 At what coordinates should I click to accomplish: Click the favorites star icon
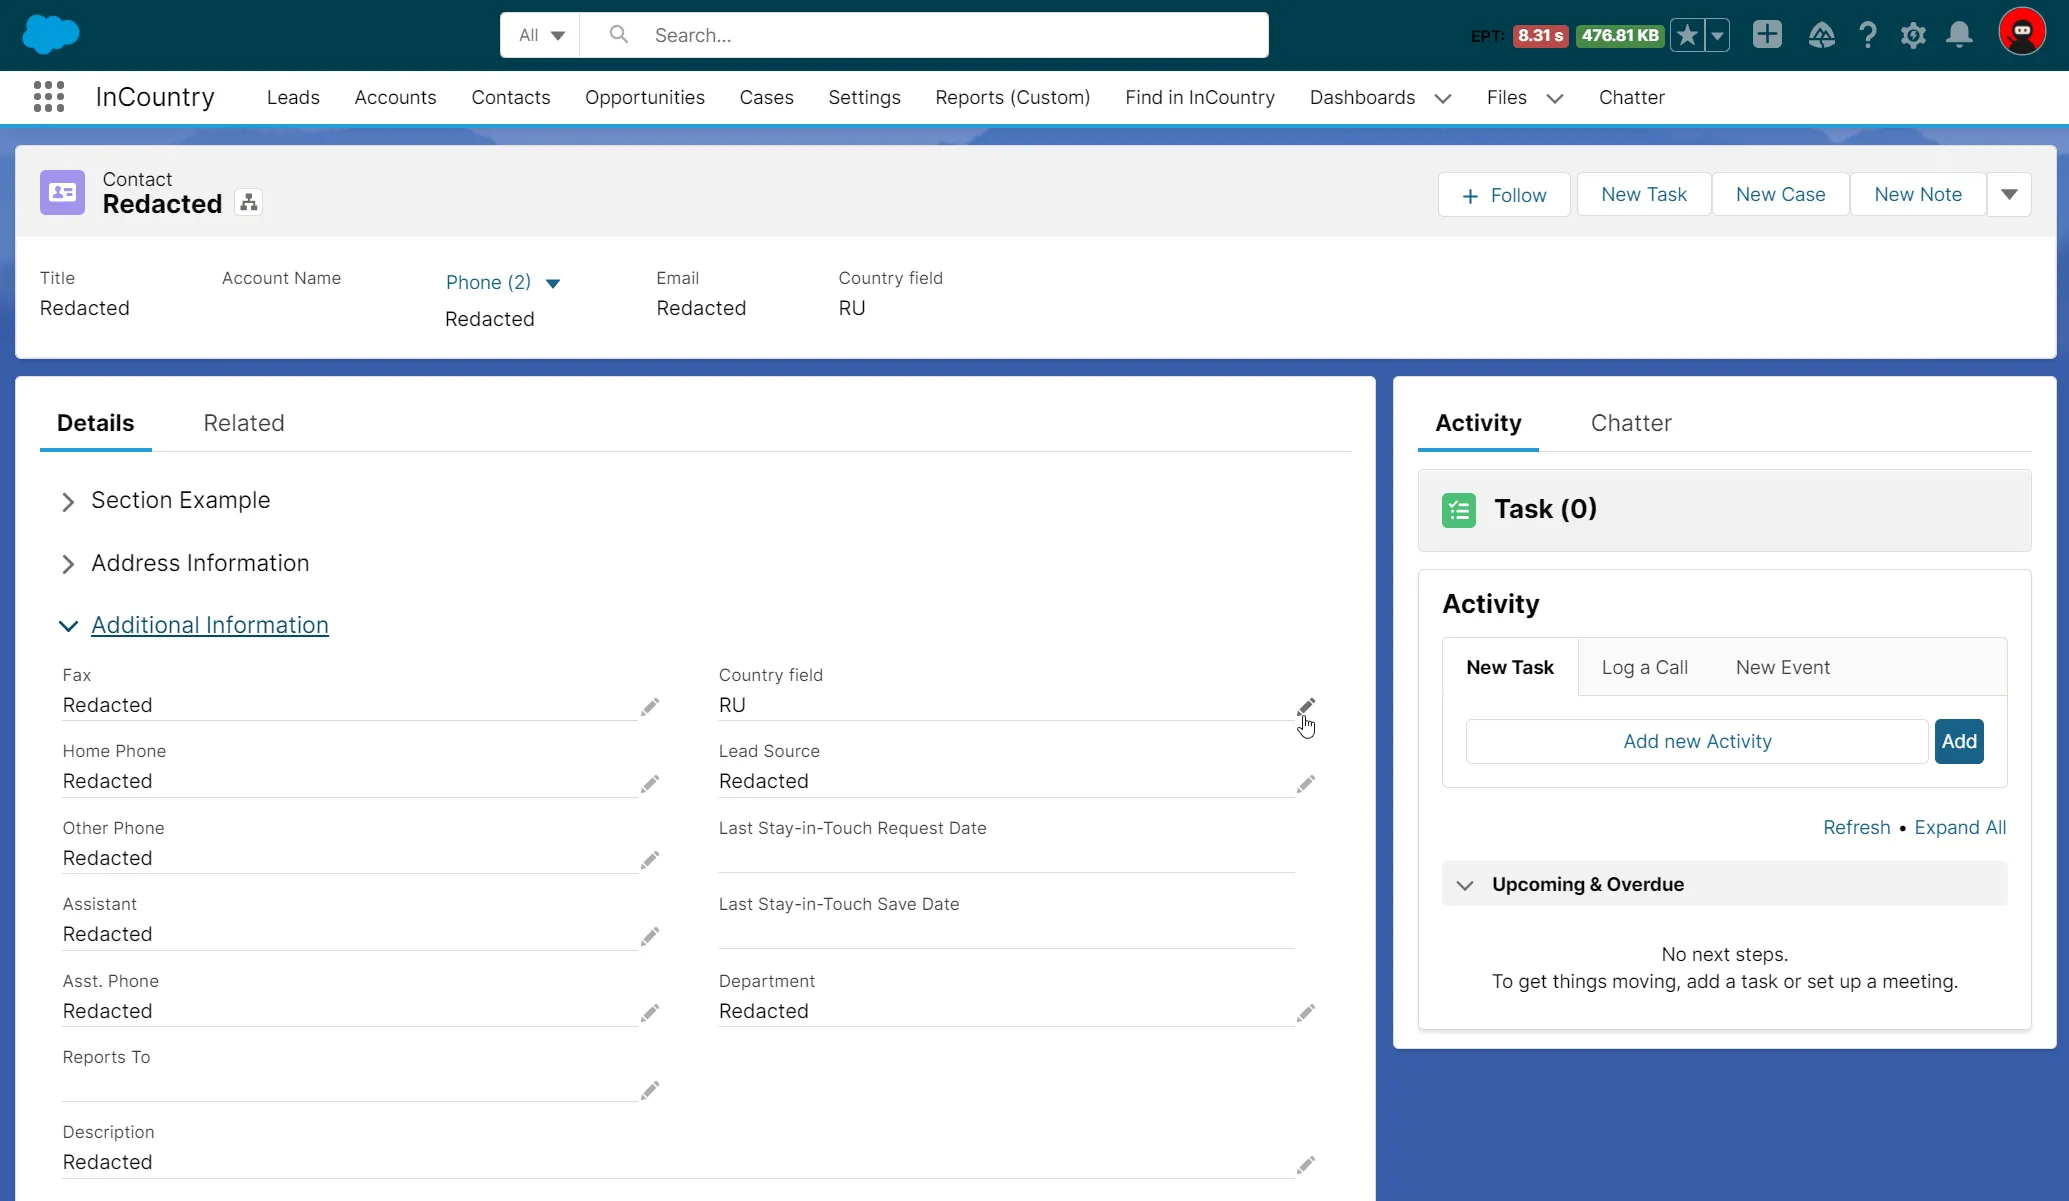pyautogui.click(x=1687, y=35)
